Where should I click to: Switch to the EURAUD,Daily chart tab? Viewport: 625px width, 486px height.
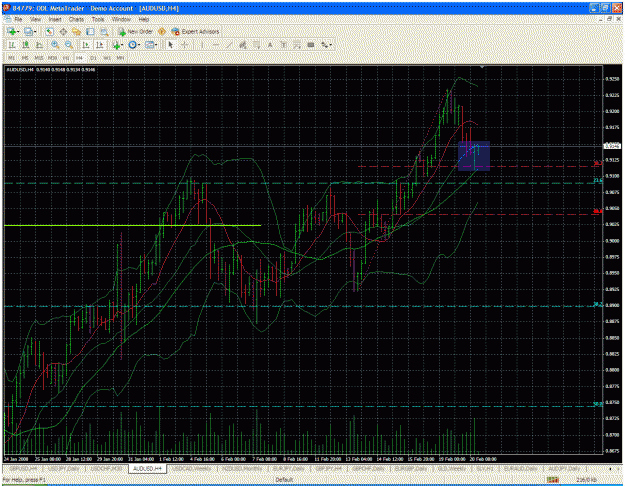click(x=520, y=469)
